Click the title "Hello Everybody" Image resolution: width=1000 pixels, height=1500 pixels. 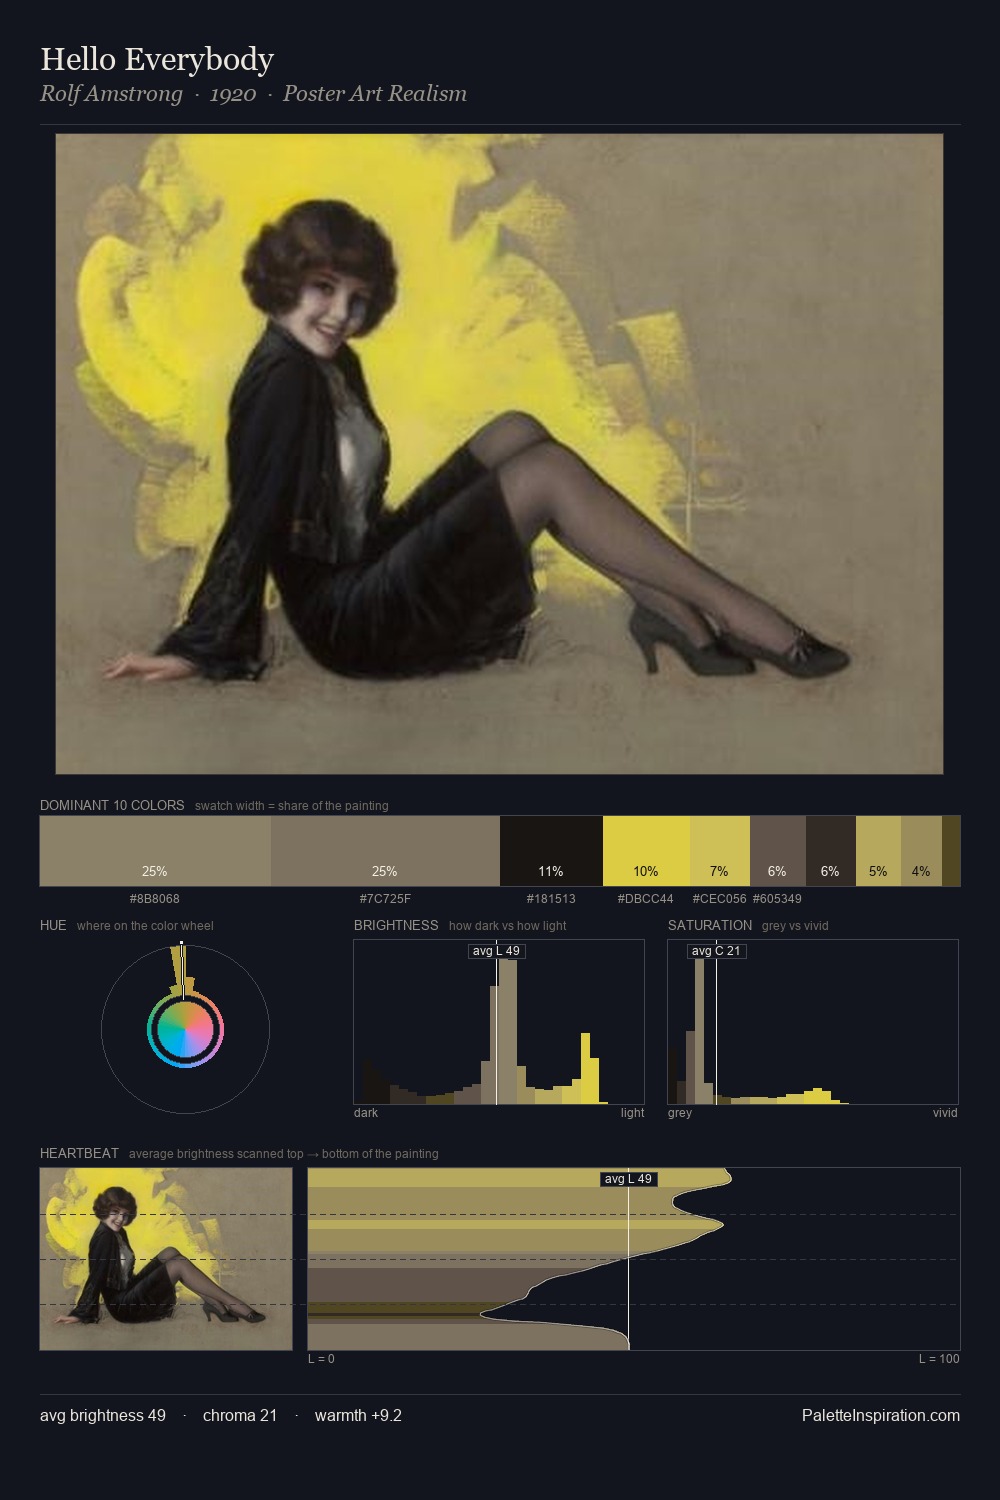[157, 59]
